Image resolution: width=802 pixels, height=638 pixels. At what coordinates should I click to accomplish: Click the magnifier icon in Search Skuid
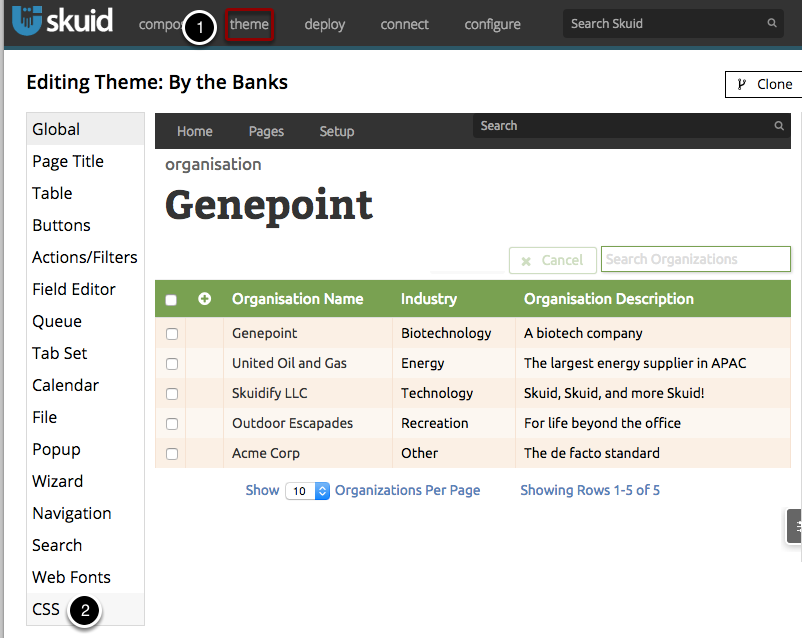(x=772, y=23)
